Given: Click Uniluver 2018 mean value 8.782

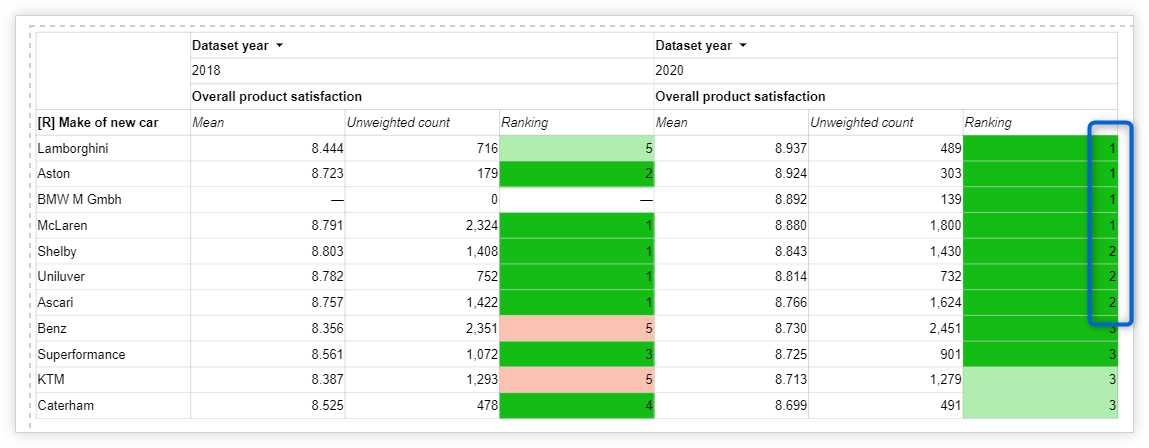Looking at the screenshot, I should tap(328, 277).
